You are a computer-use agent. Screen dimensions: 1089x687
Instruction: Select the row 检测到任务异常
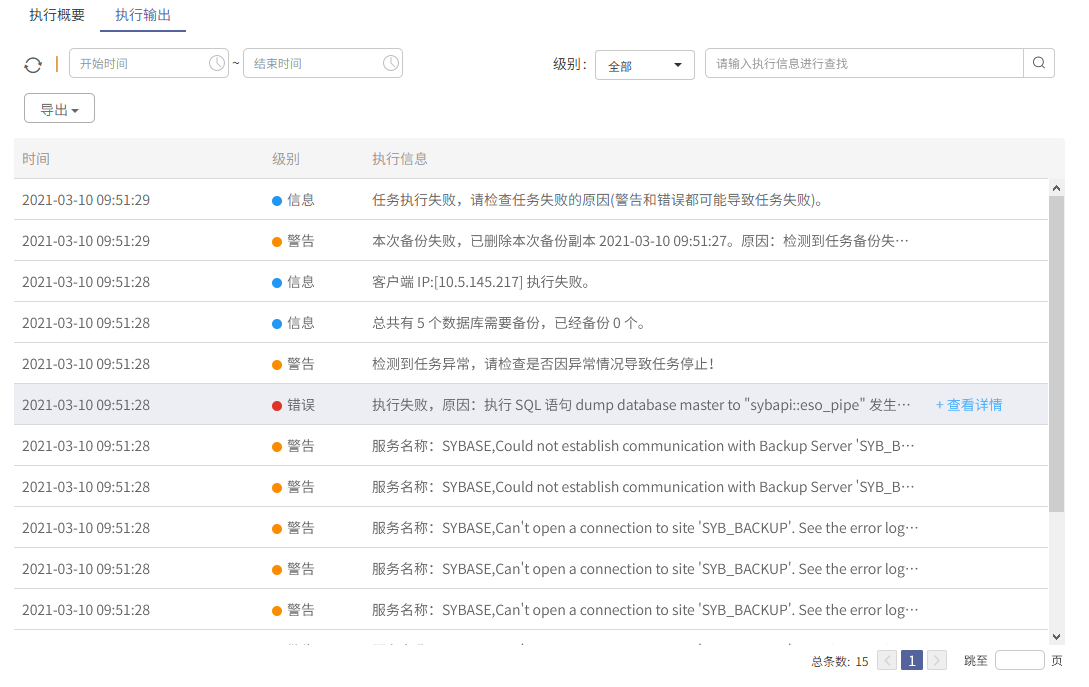531,364
